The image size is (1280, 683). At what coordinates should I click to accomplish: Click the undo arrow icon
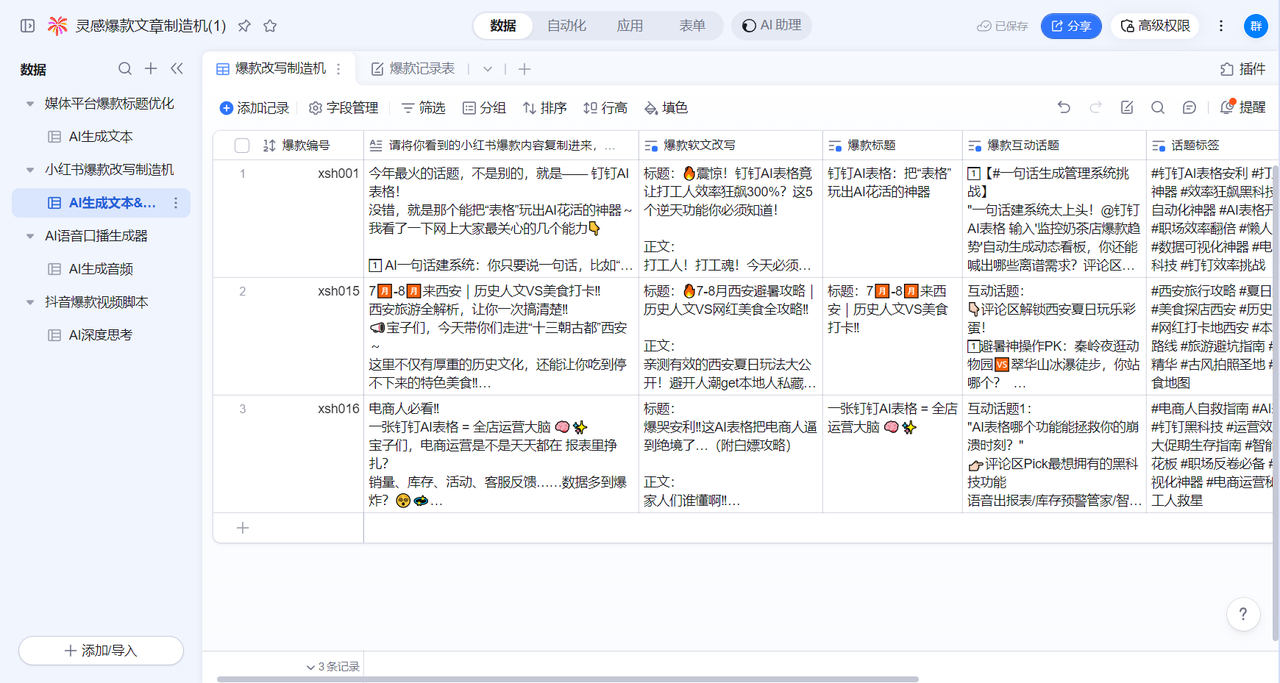tap(1064, 108)
